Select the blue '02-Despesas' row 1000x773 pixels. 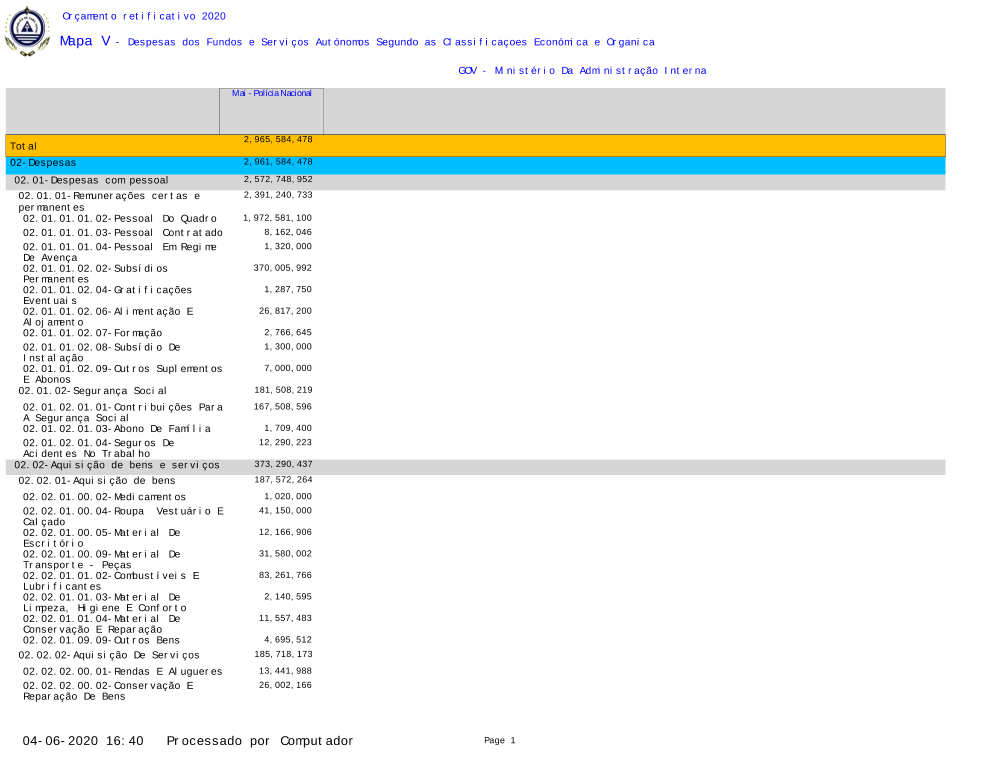pos(475,162)
